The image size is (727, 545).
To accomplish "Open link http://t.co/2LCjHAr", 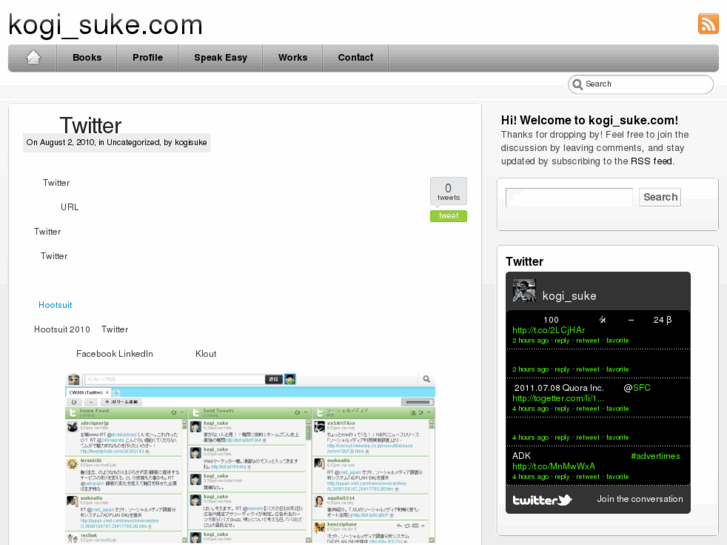I will pos(548,330).
